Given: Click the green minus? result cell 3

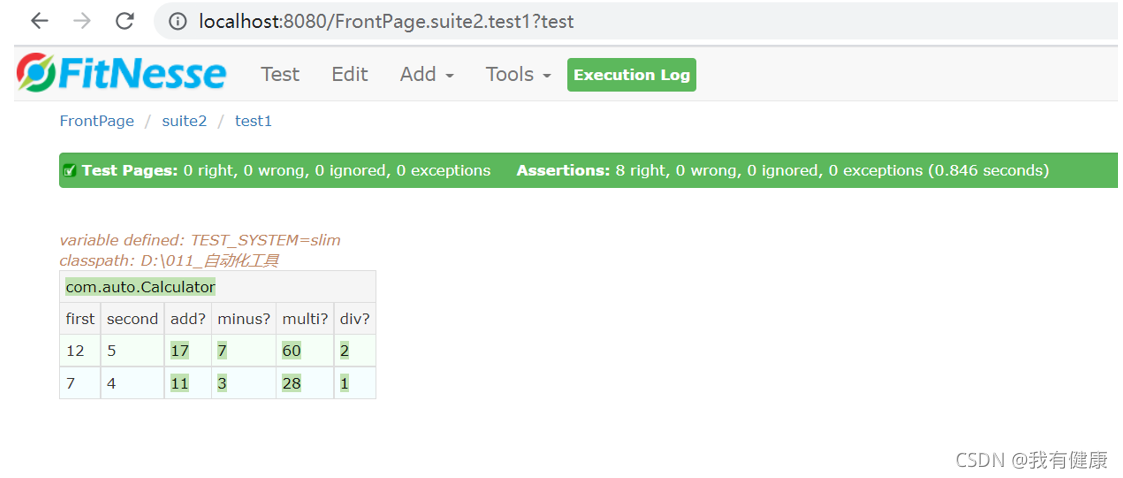Looking at the screenshot, I should tap(223, 383).
